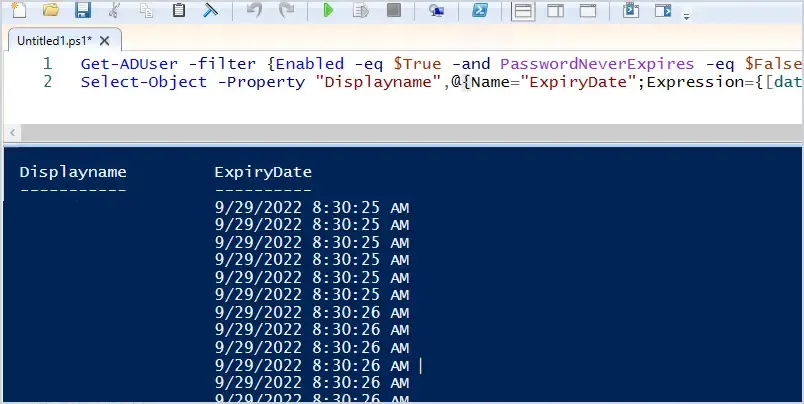Redo the last undone edit
The width and height of the screenshot is (804, 404).
pyautogui.click(x=287, y=11)
